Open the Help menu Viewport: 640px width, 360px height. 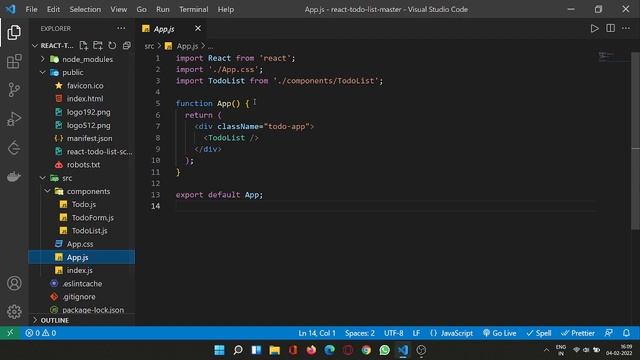click(226, 9)
